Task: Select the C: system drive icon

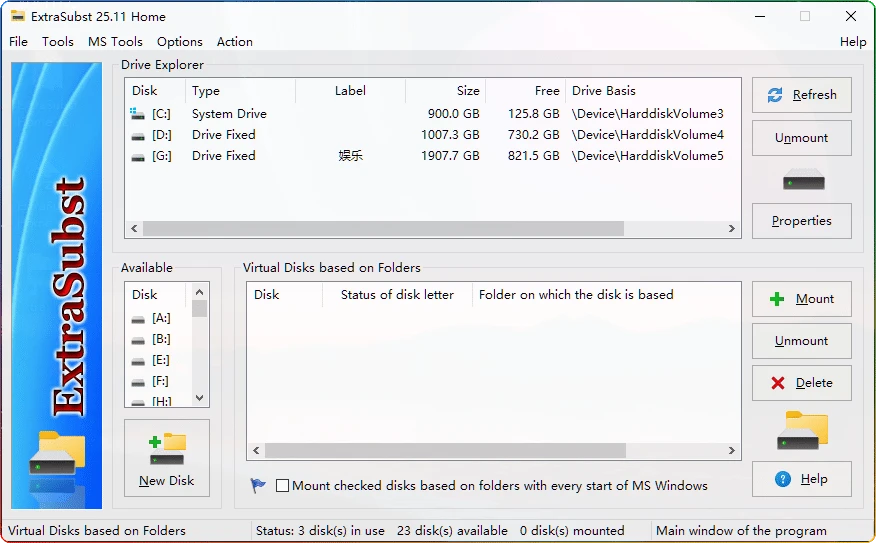Action: (138, 114)
